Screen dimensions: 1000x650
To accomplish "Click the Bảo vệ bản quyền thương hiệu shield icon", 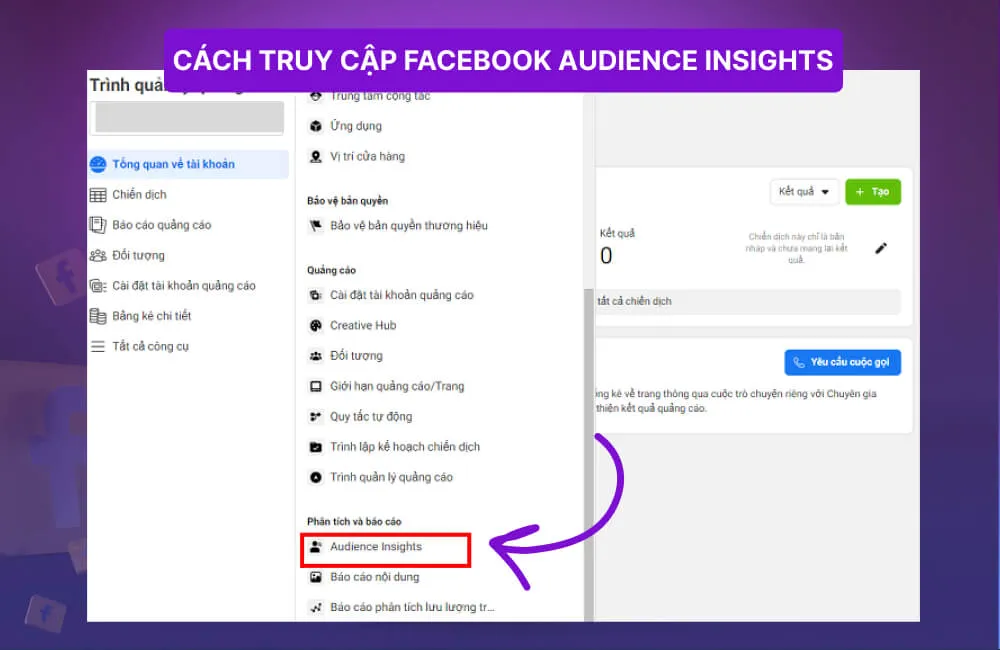I will point(315,226).
